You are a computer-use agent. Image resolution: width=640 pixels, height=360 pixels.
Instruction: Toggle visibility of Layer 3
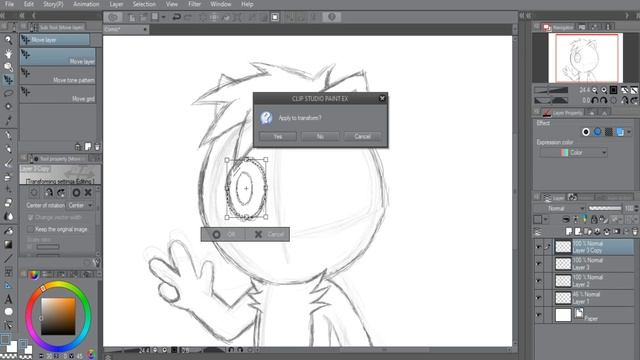click(539, 264)
